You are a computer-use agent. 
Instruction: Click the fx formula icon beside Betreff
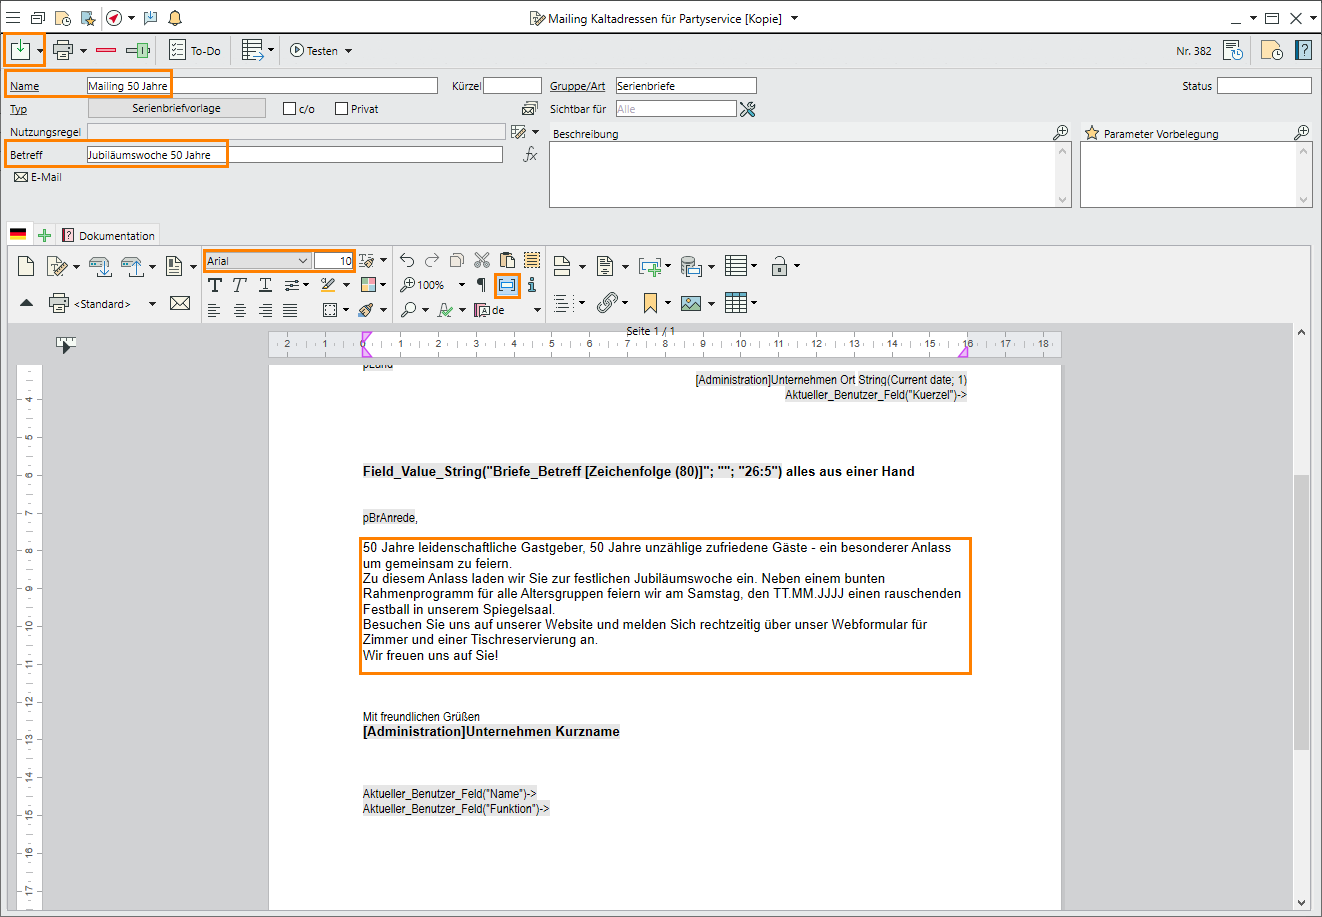[530, 155]
